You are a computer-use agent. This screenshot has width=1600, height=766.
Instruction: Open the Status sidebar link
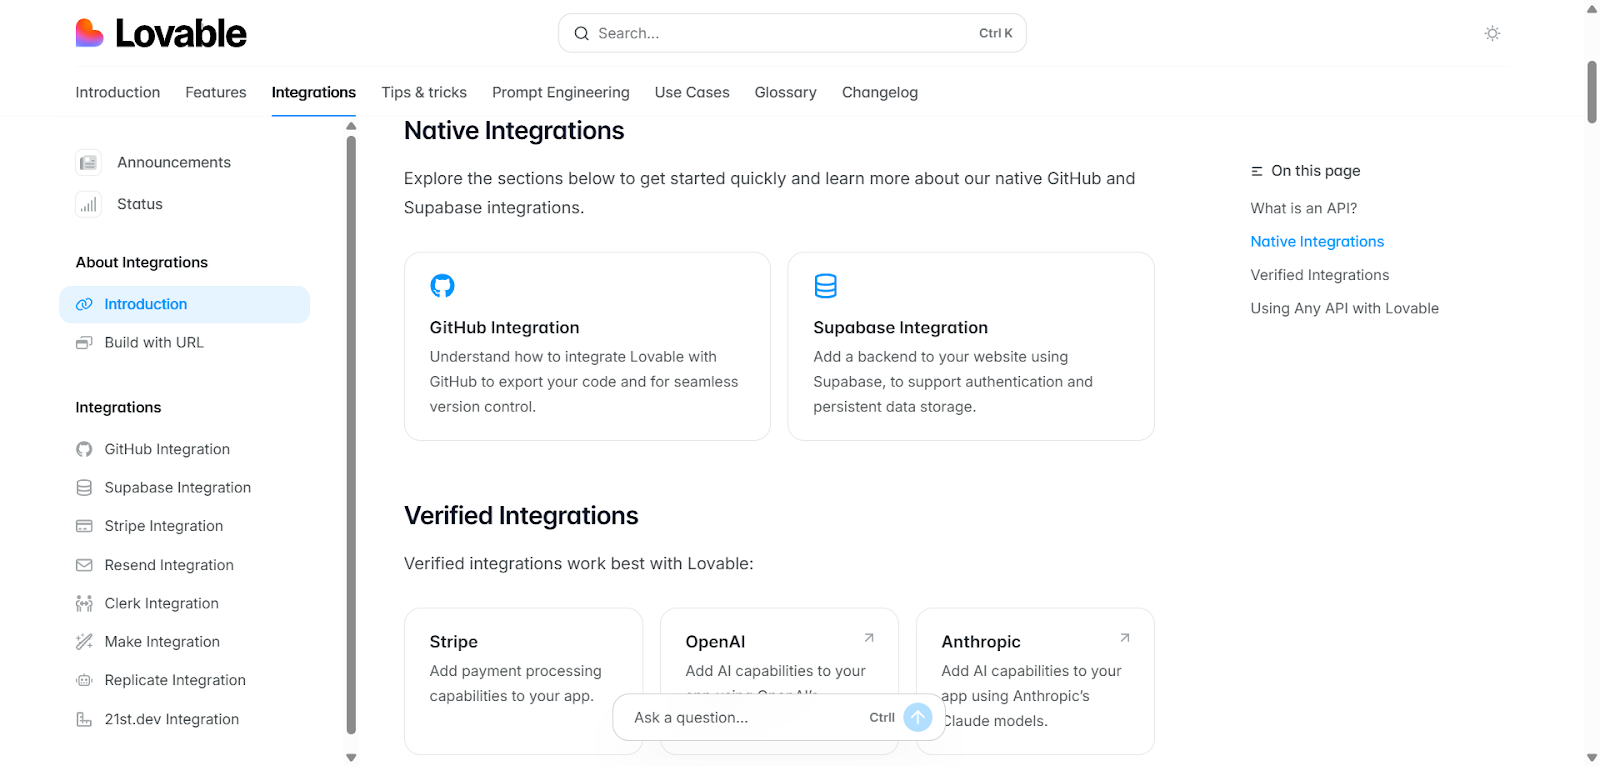coord(140,204)
